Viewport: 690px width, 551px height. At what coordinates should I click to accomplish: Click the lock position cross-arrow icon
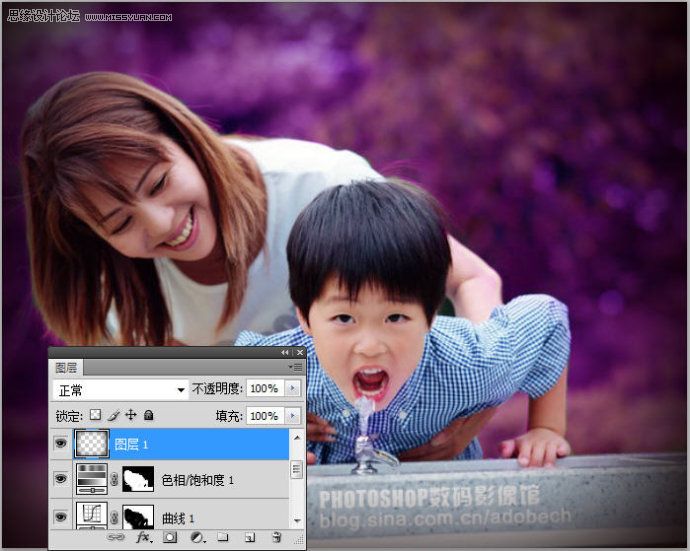(x=131, y=415)
